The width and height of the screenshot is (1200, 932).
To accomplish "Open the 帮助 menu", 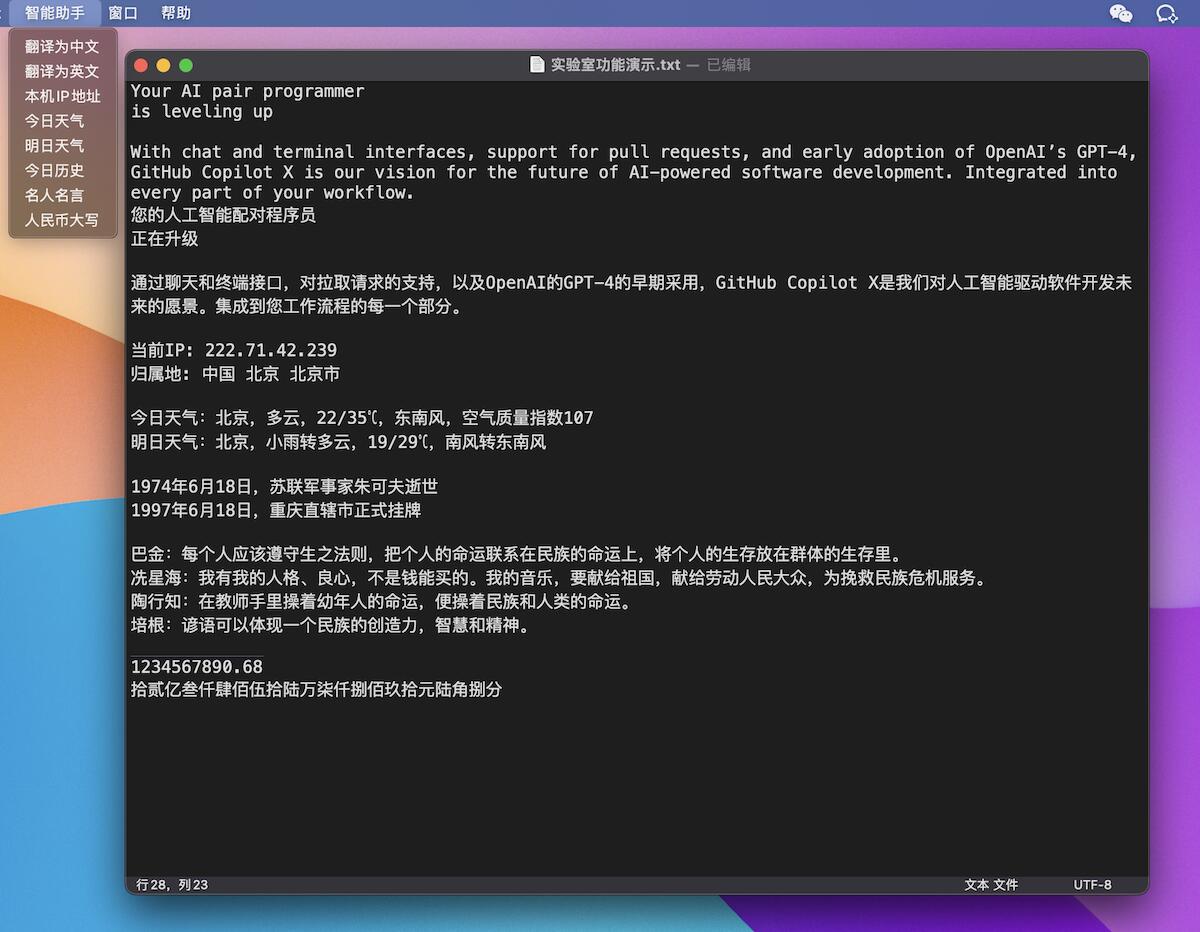I will click(176, 13).
